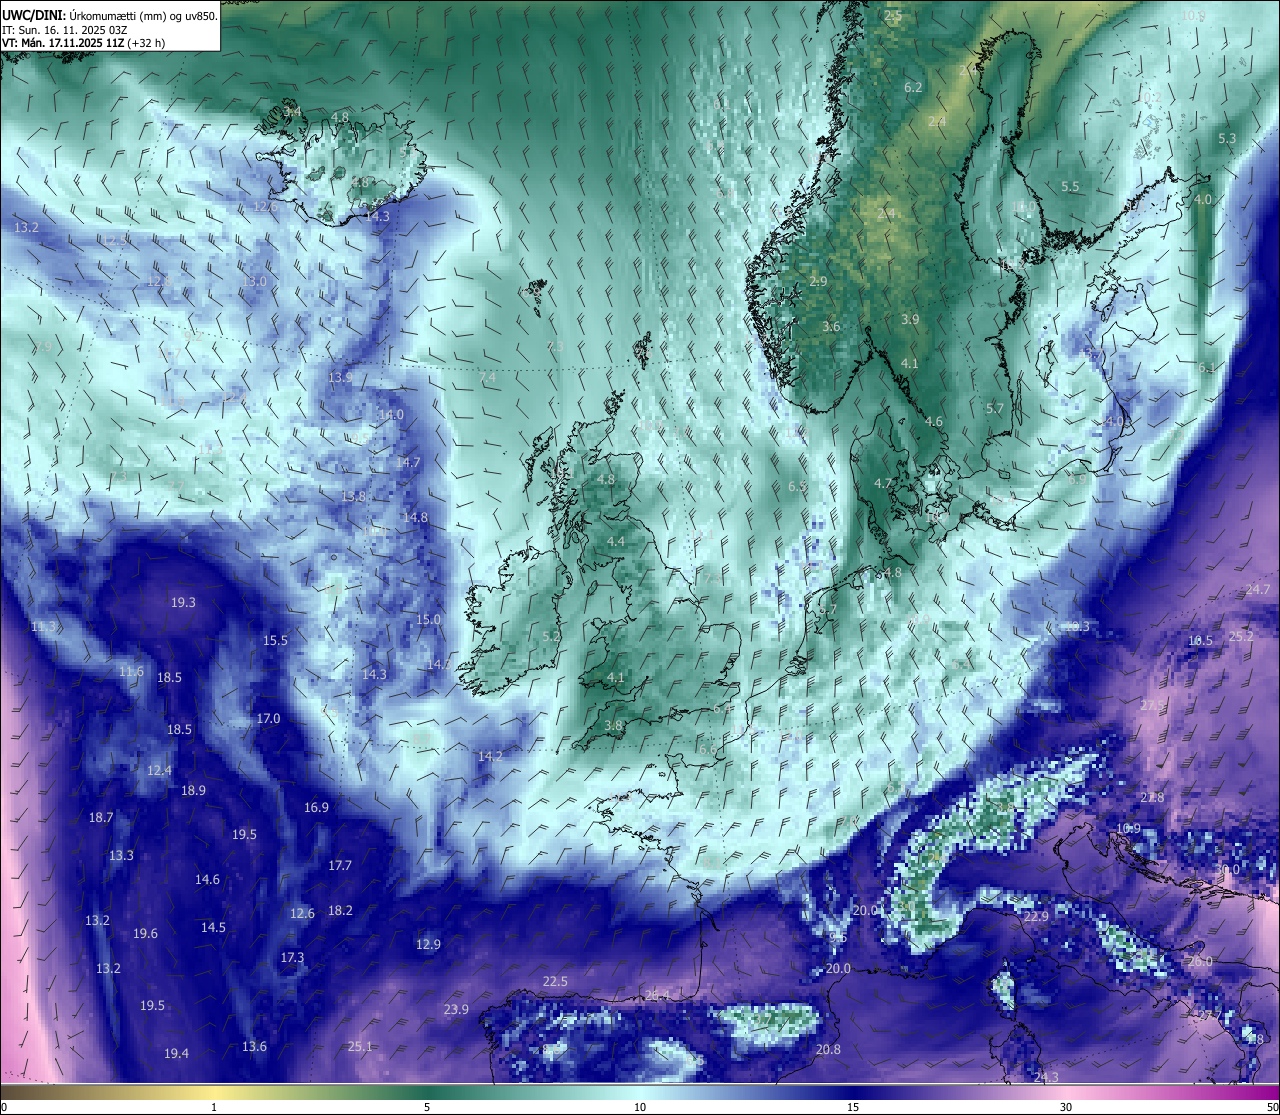Click the color scale tick labeled 10
Screen dimensions: 1280x1115
point(640,1106)
